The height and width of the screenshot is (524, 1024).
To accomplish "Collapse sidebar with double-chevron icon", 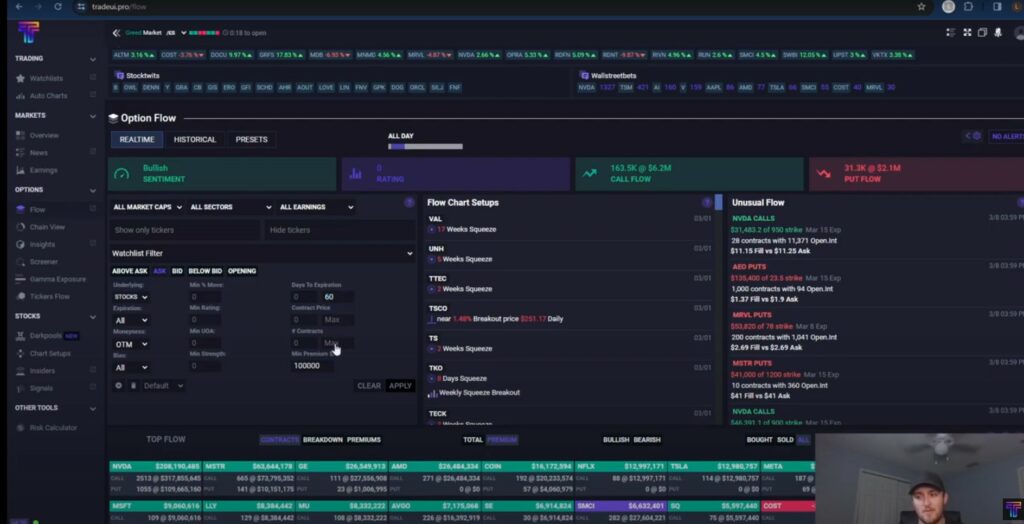I will (116, 33).
